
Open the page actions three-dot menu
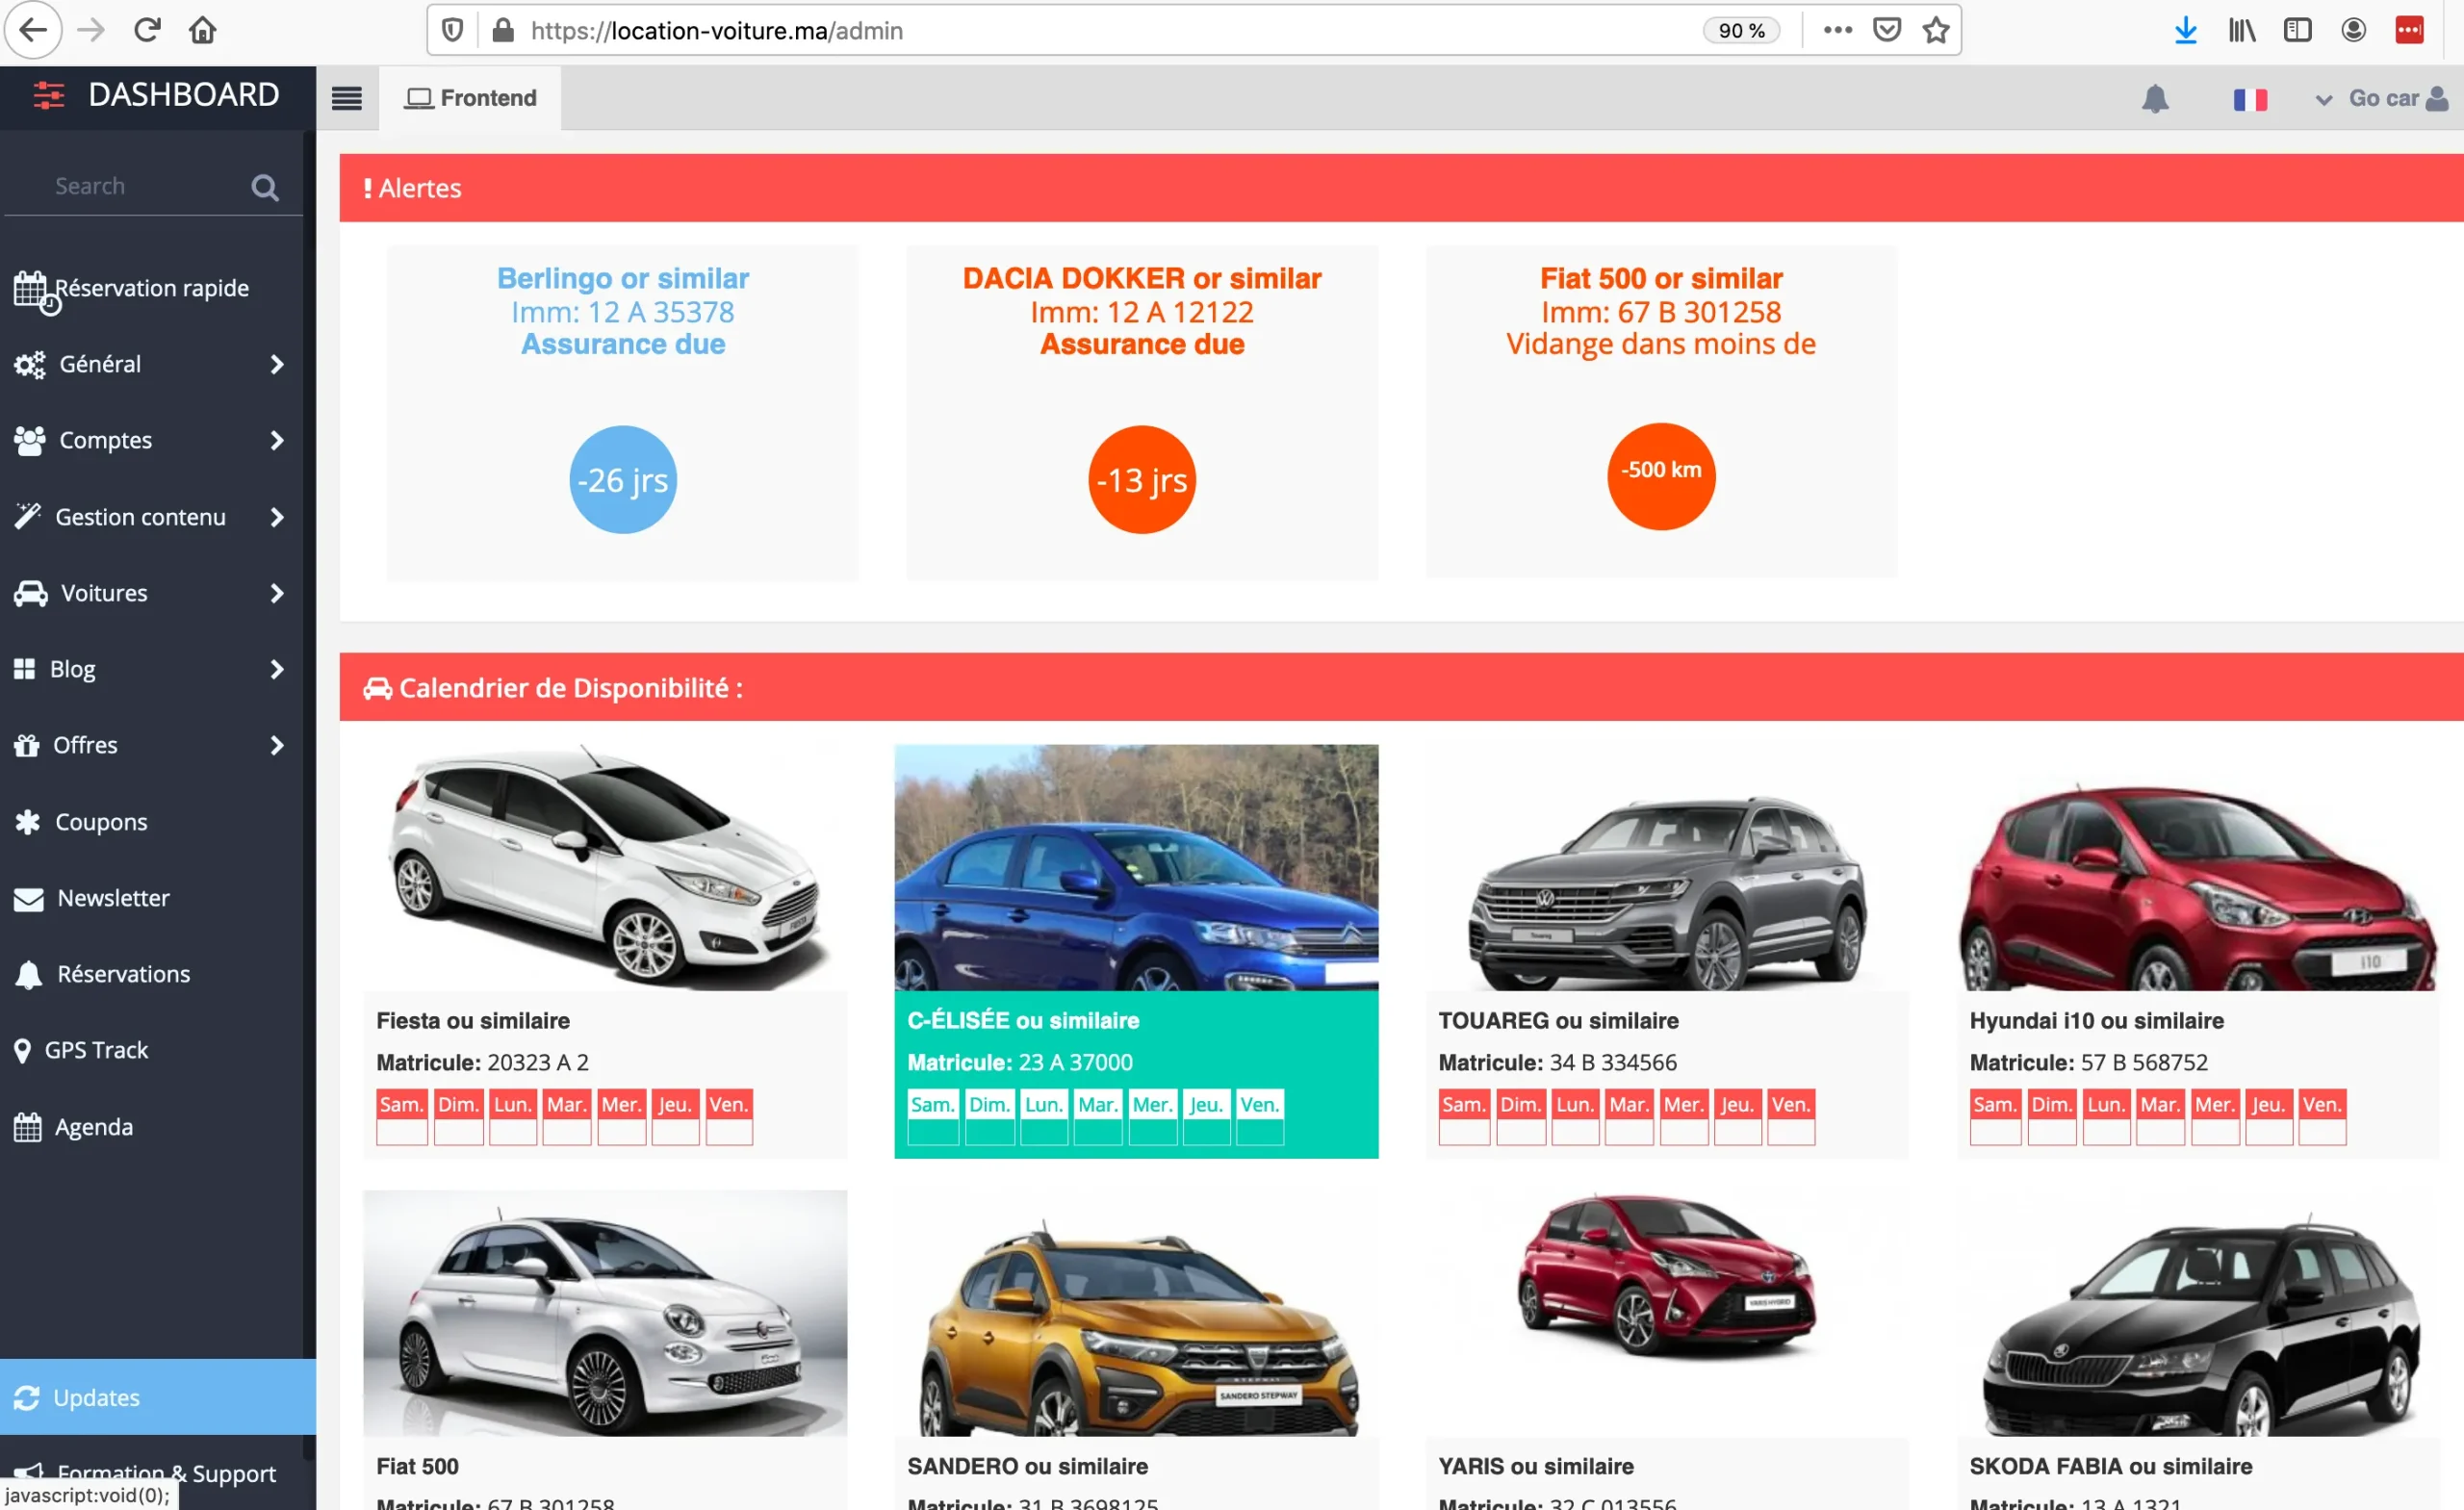(1837, 30)
